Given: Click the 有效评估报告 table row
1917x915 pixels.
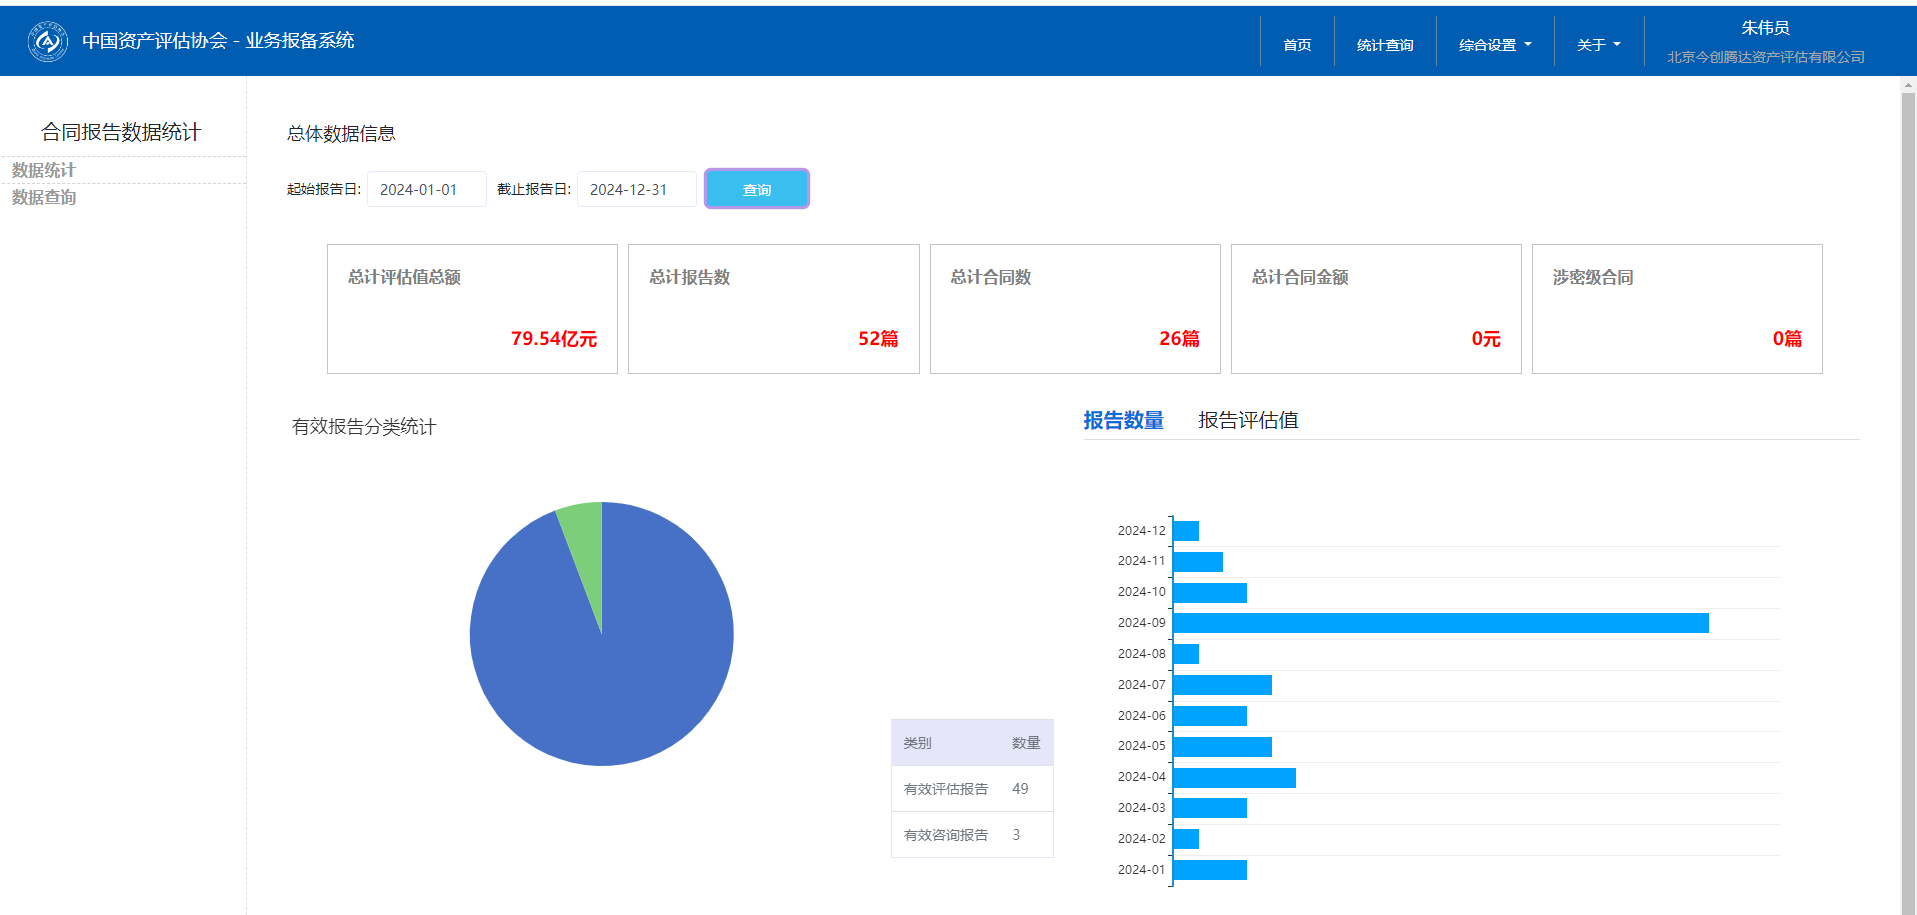Looking at the screenshot, I should point(971,789).
